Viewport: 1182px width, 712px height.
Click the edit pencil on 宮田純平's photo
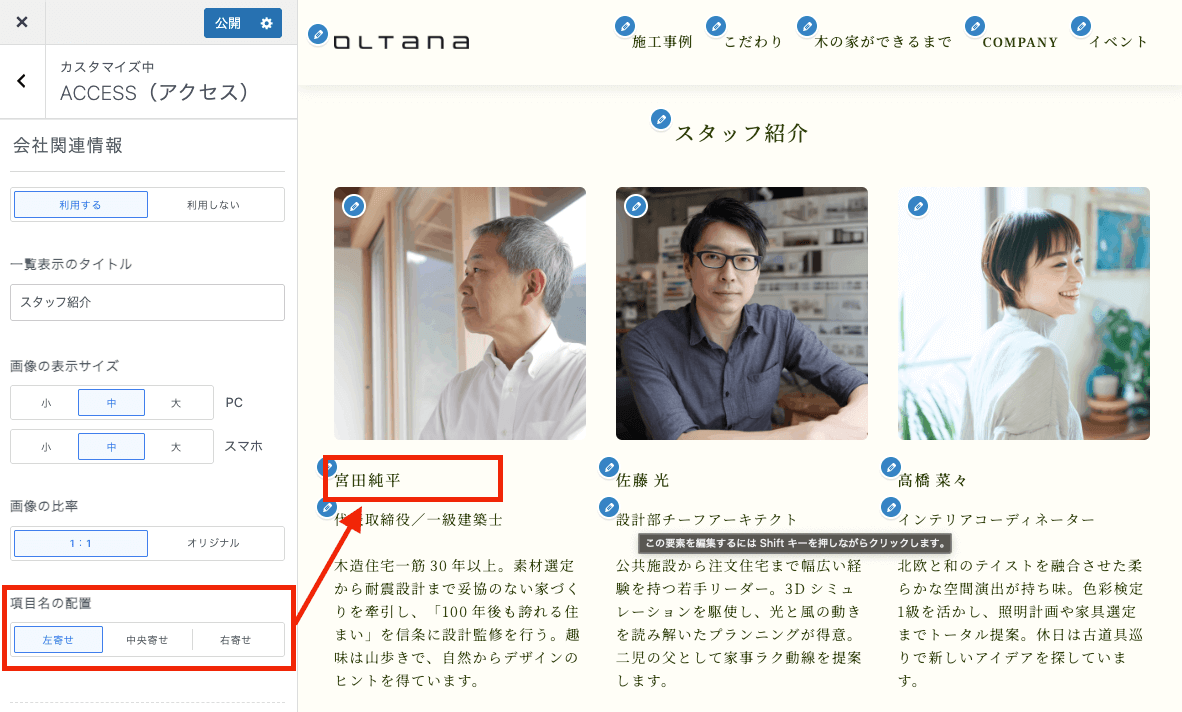(354, 206)
